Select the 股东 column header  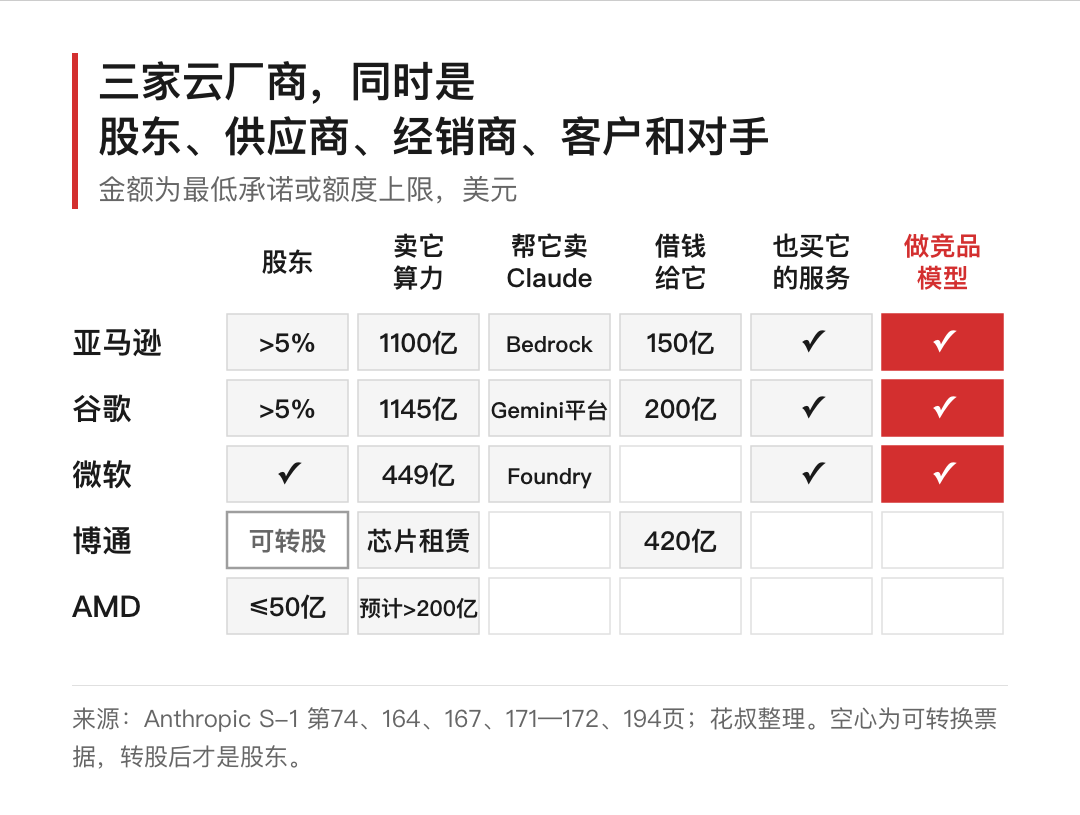pos(287,262)
